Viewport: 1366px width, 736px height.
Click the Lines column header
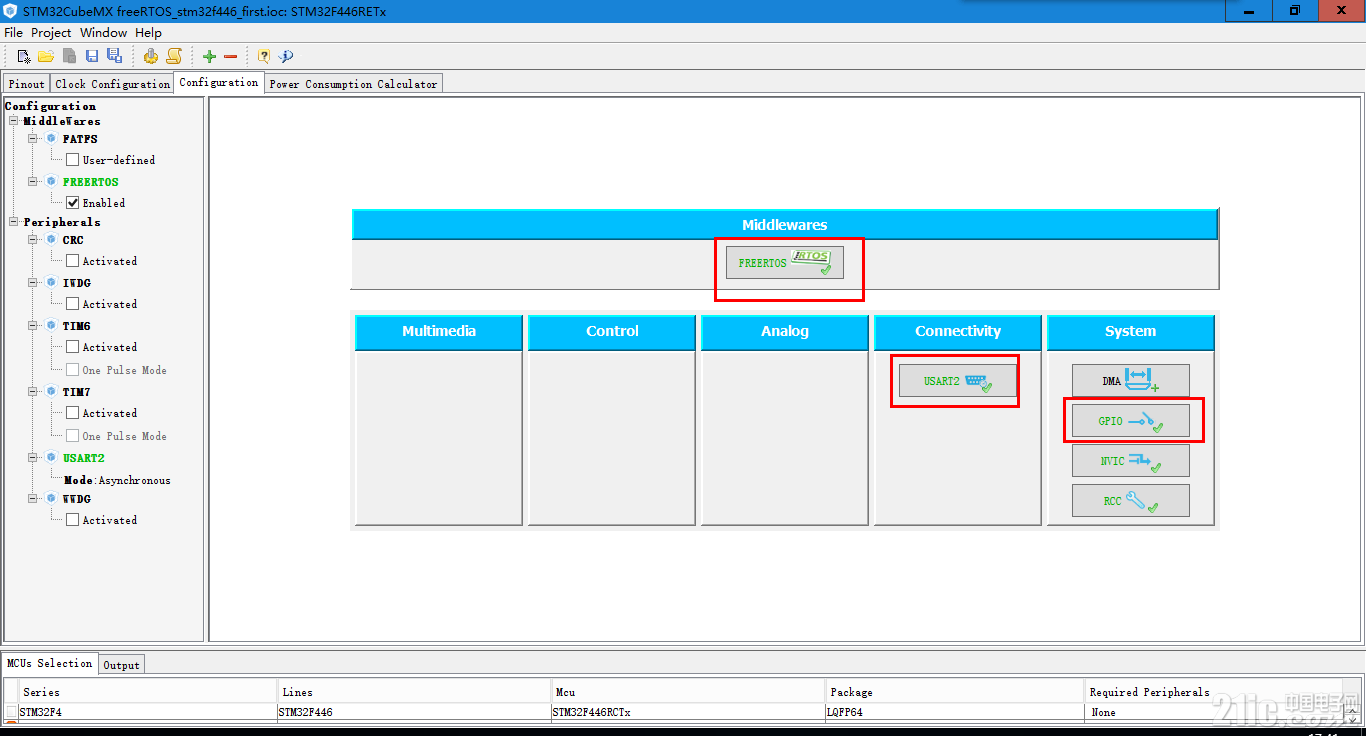tap(415, 692)
